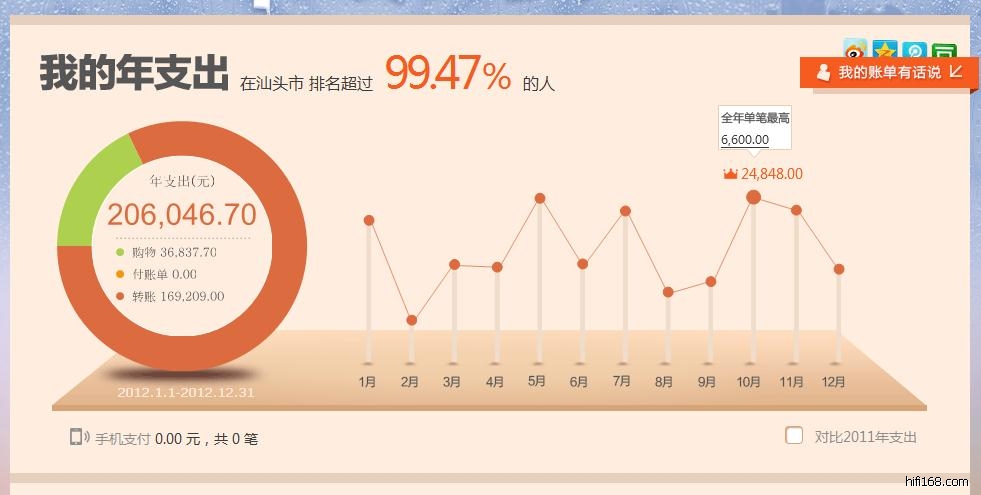Click the mobile payment phone icon

pyautogui.click(x=78, y=437)
